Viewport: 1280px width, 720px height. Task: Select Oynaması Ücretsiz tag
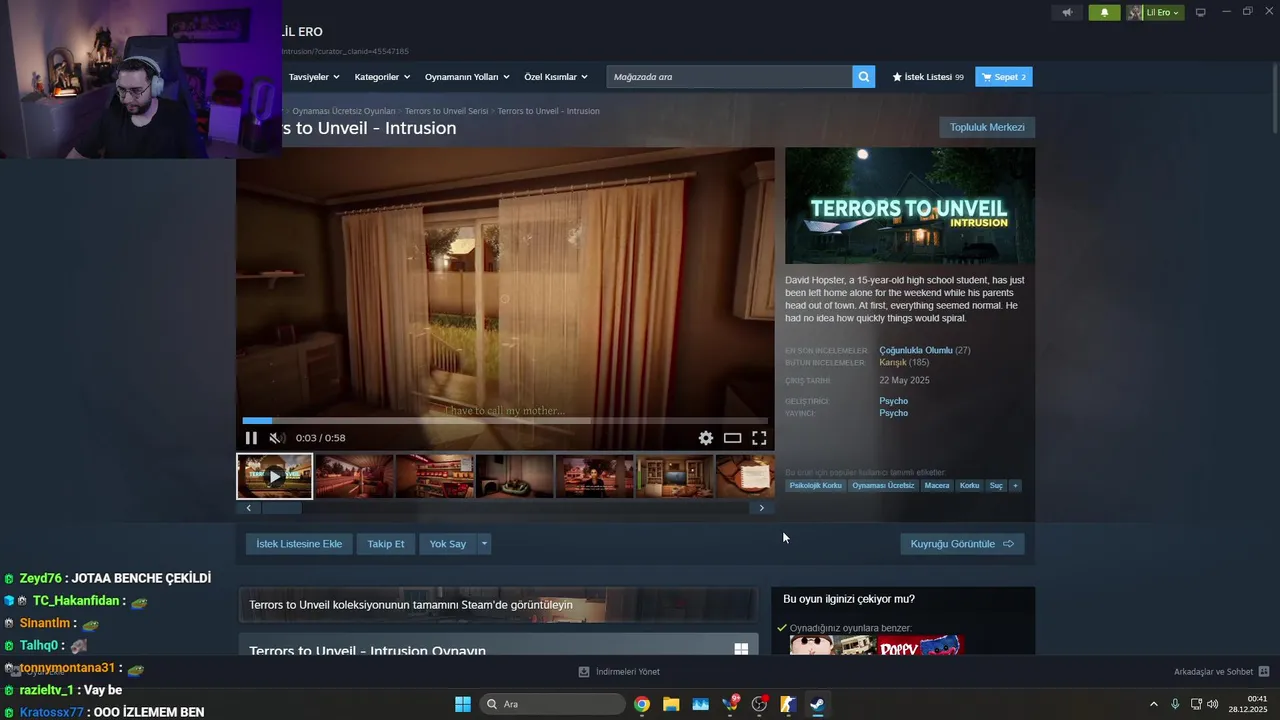tap(883, 486)
